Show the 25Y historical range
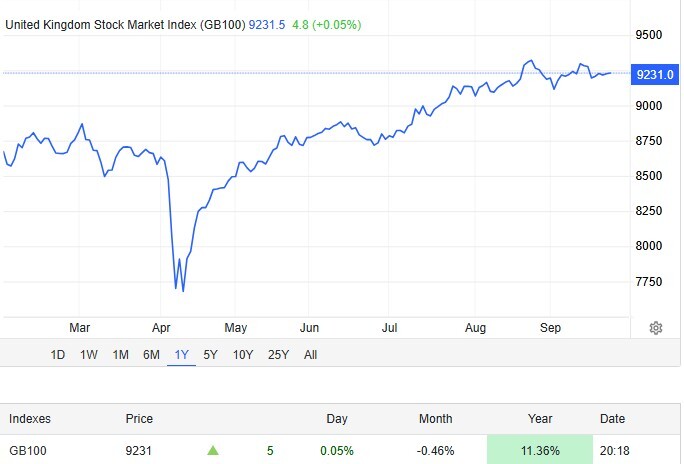 click(279, 354)
